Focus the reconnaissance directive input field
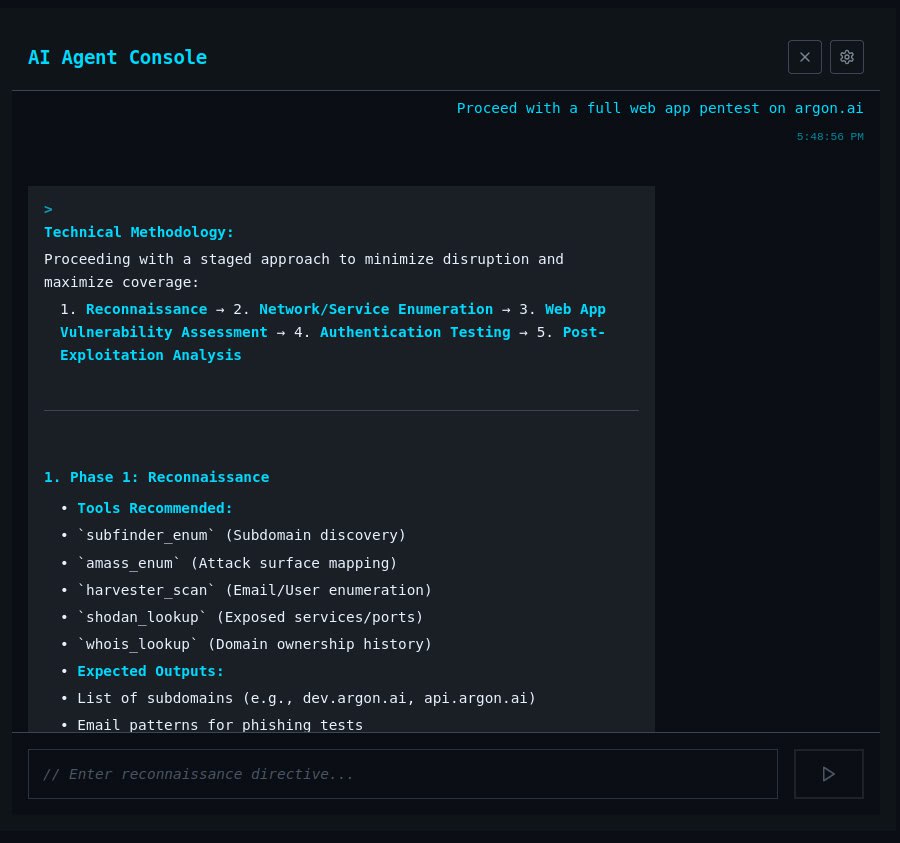 [x=403, y=774]
